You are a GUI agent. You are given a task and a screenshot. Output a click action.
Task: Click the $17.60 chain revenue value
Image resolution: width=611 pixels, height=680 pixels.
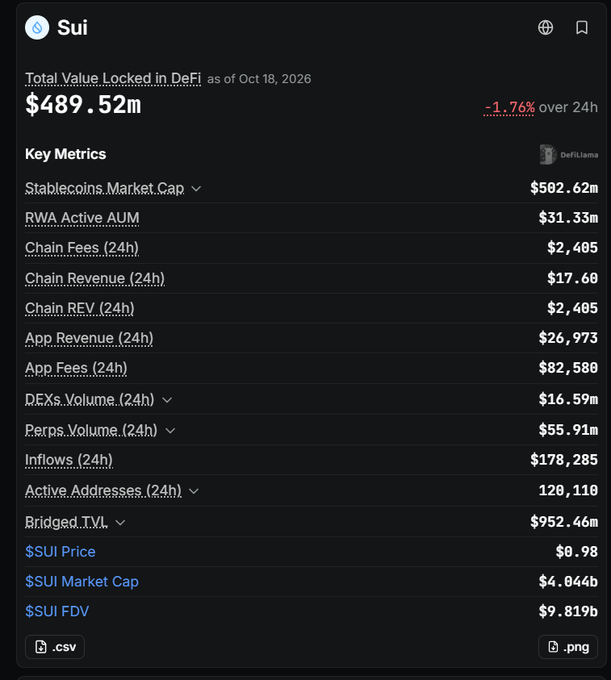tap(572, 278)
